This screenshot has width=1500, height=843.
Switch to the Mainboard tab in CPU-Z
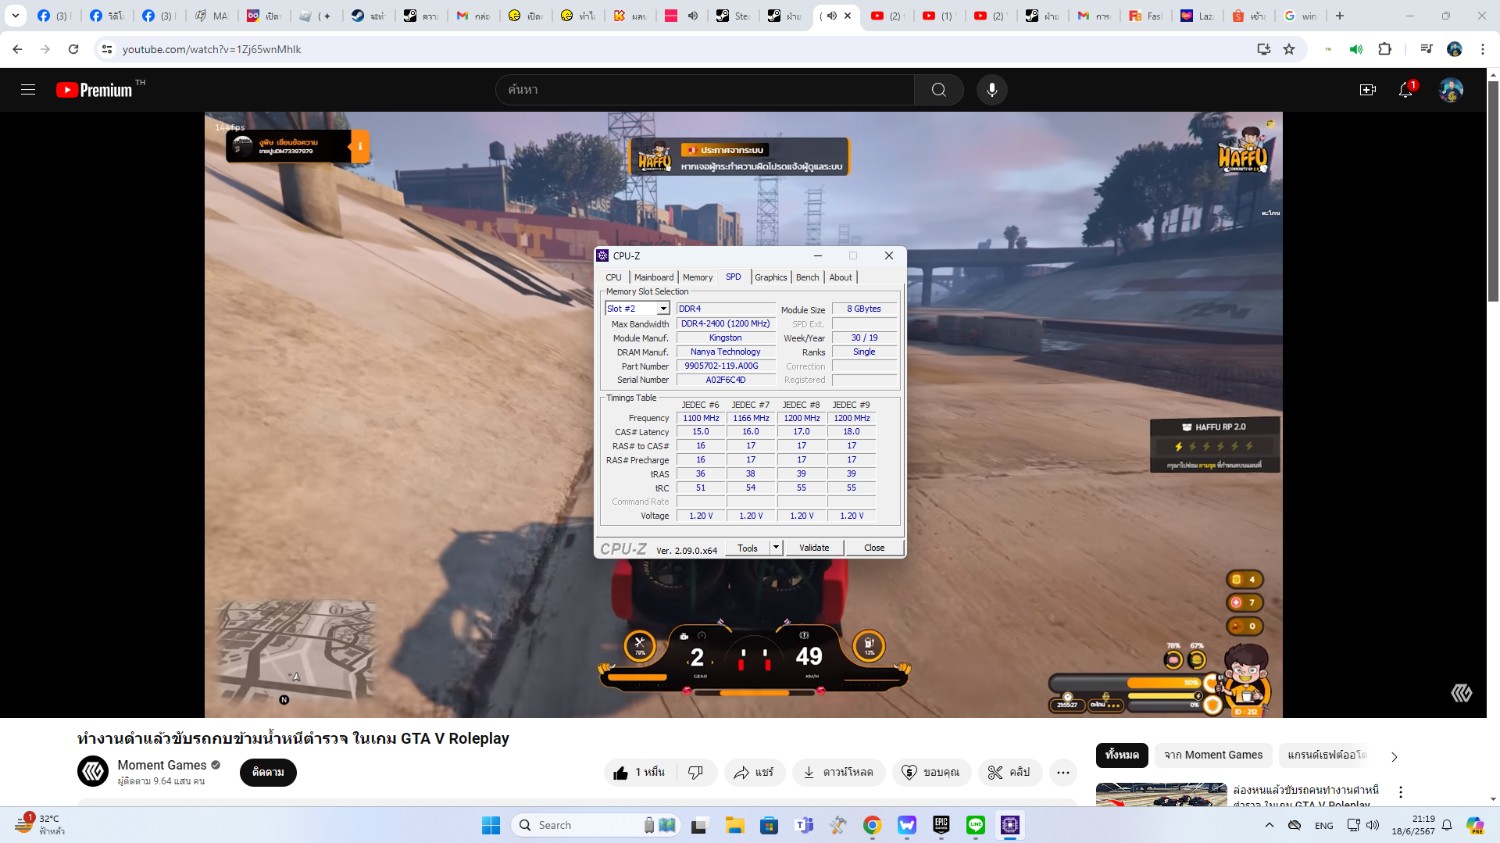click(x=654, y=277)
